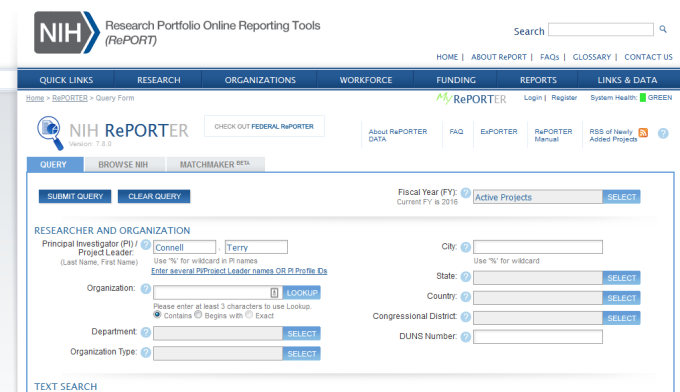Show help for Congressional District field

click(x=466, y=317)
